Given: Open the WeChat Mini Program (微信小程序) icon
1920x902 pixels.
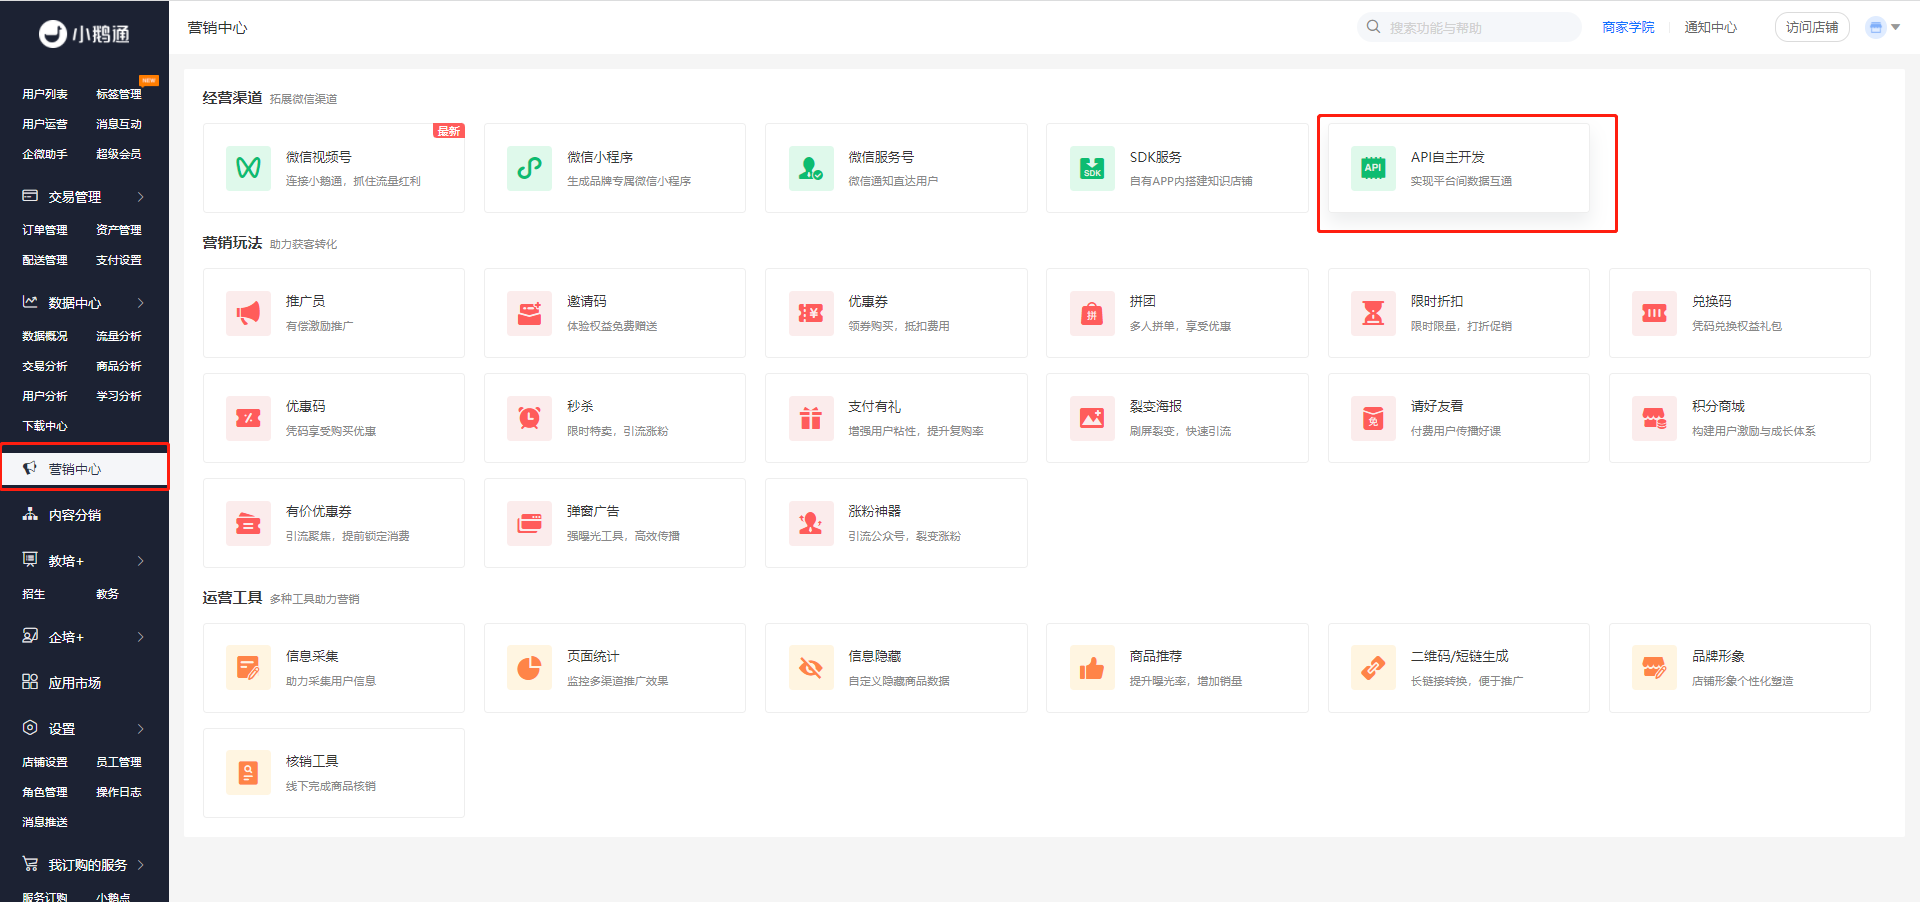Looking at the screenshot, I should pyautogui.click(x=529, y=168).
